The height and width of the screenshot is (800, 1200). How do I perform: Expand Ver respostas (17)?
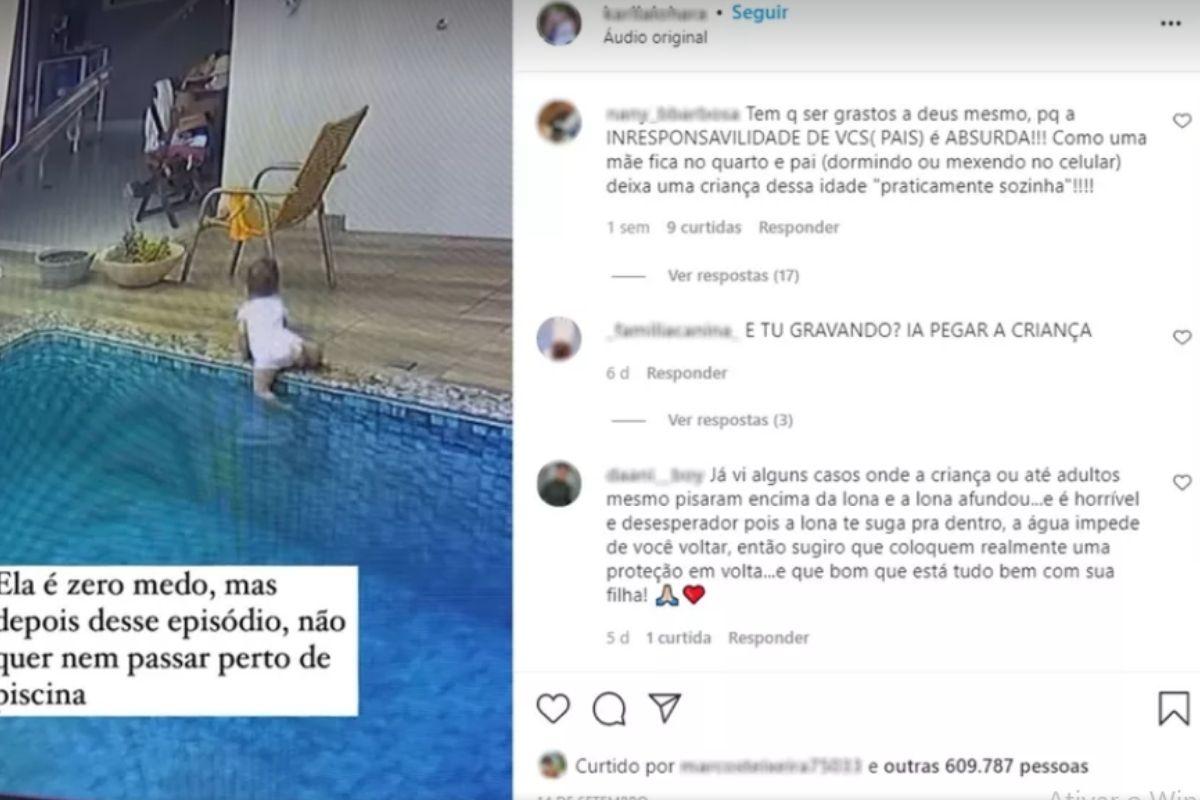(733, 275)
